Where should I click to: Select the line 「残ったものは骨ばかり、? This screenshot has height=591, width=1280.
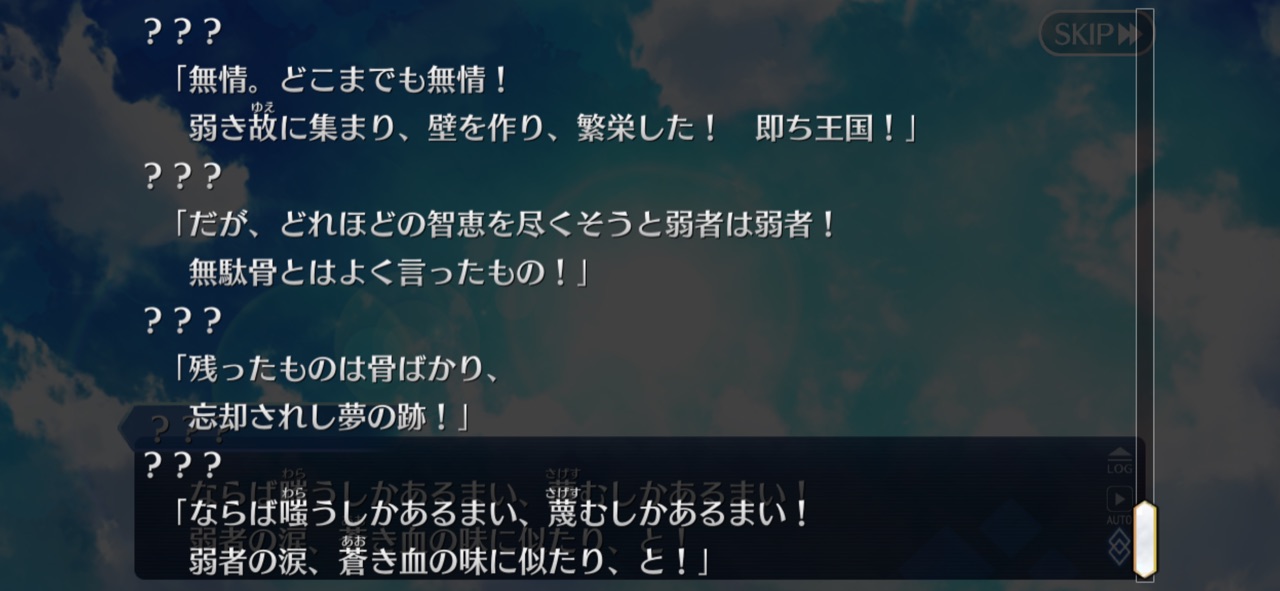[336, 369]
